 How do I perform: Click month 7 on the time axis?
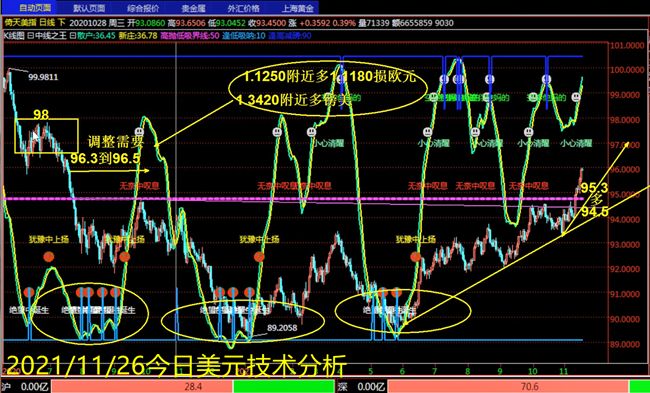pos(434,370)
